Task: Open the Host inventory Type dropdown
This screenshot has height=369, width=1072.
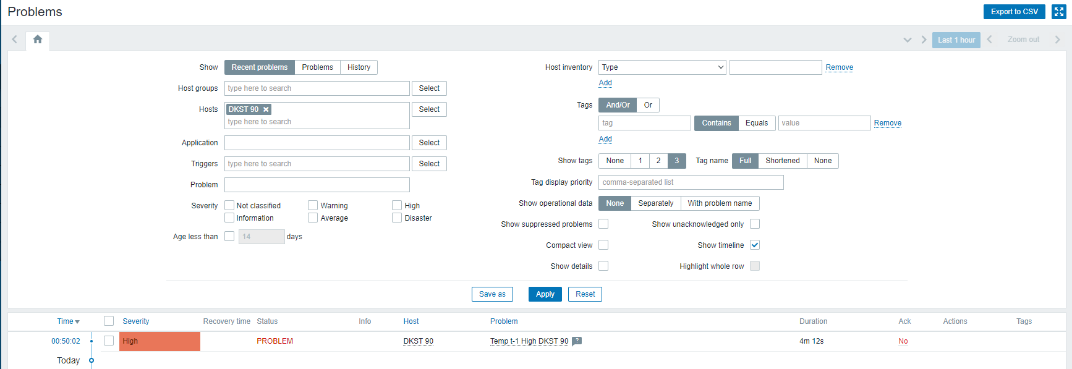Action: [x=662, y=67]
